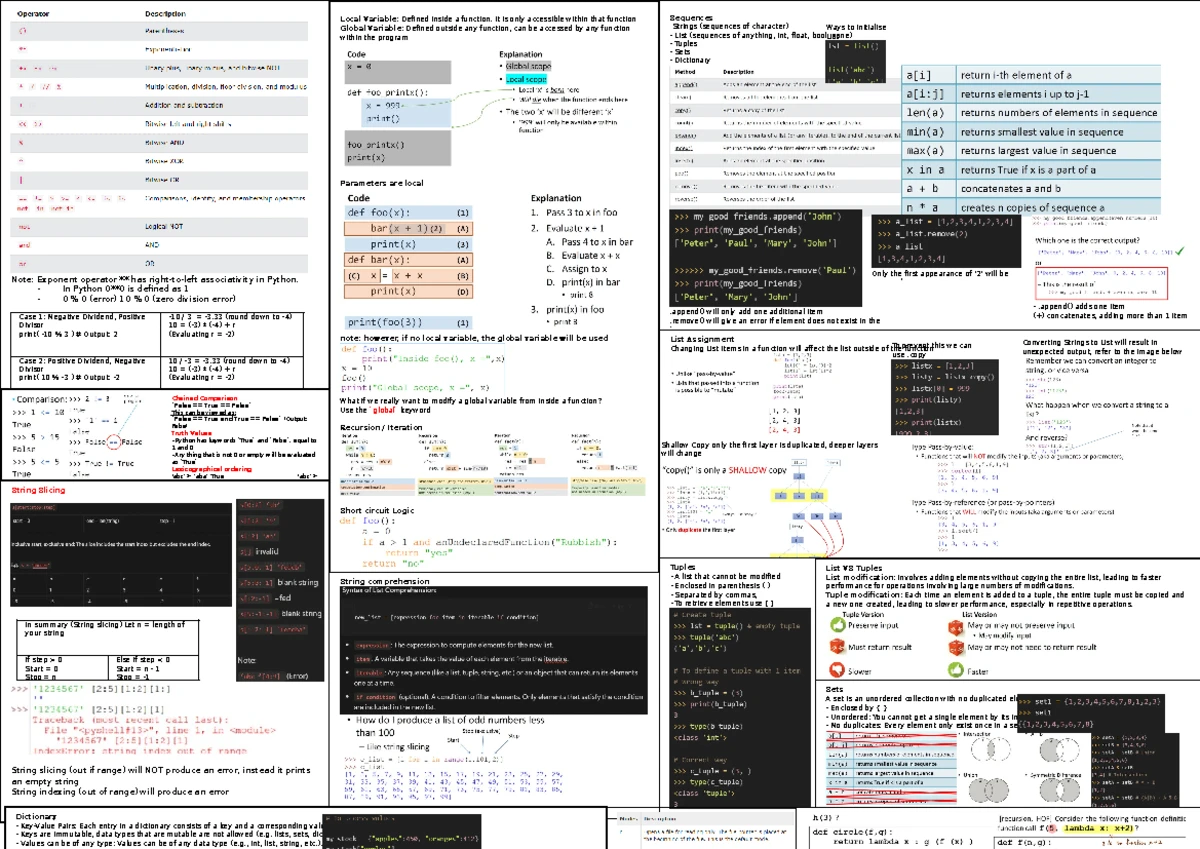The width and height of the screenshot is (1200, 849).
Task: Click the 'String comprehension' heading
Action: tap(385, 581)
